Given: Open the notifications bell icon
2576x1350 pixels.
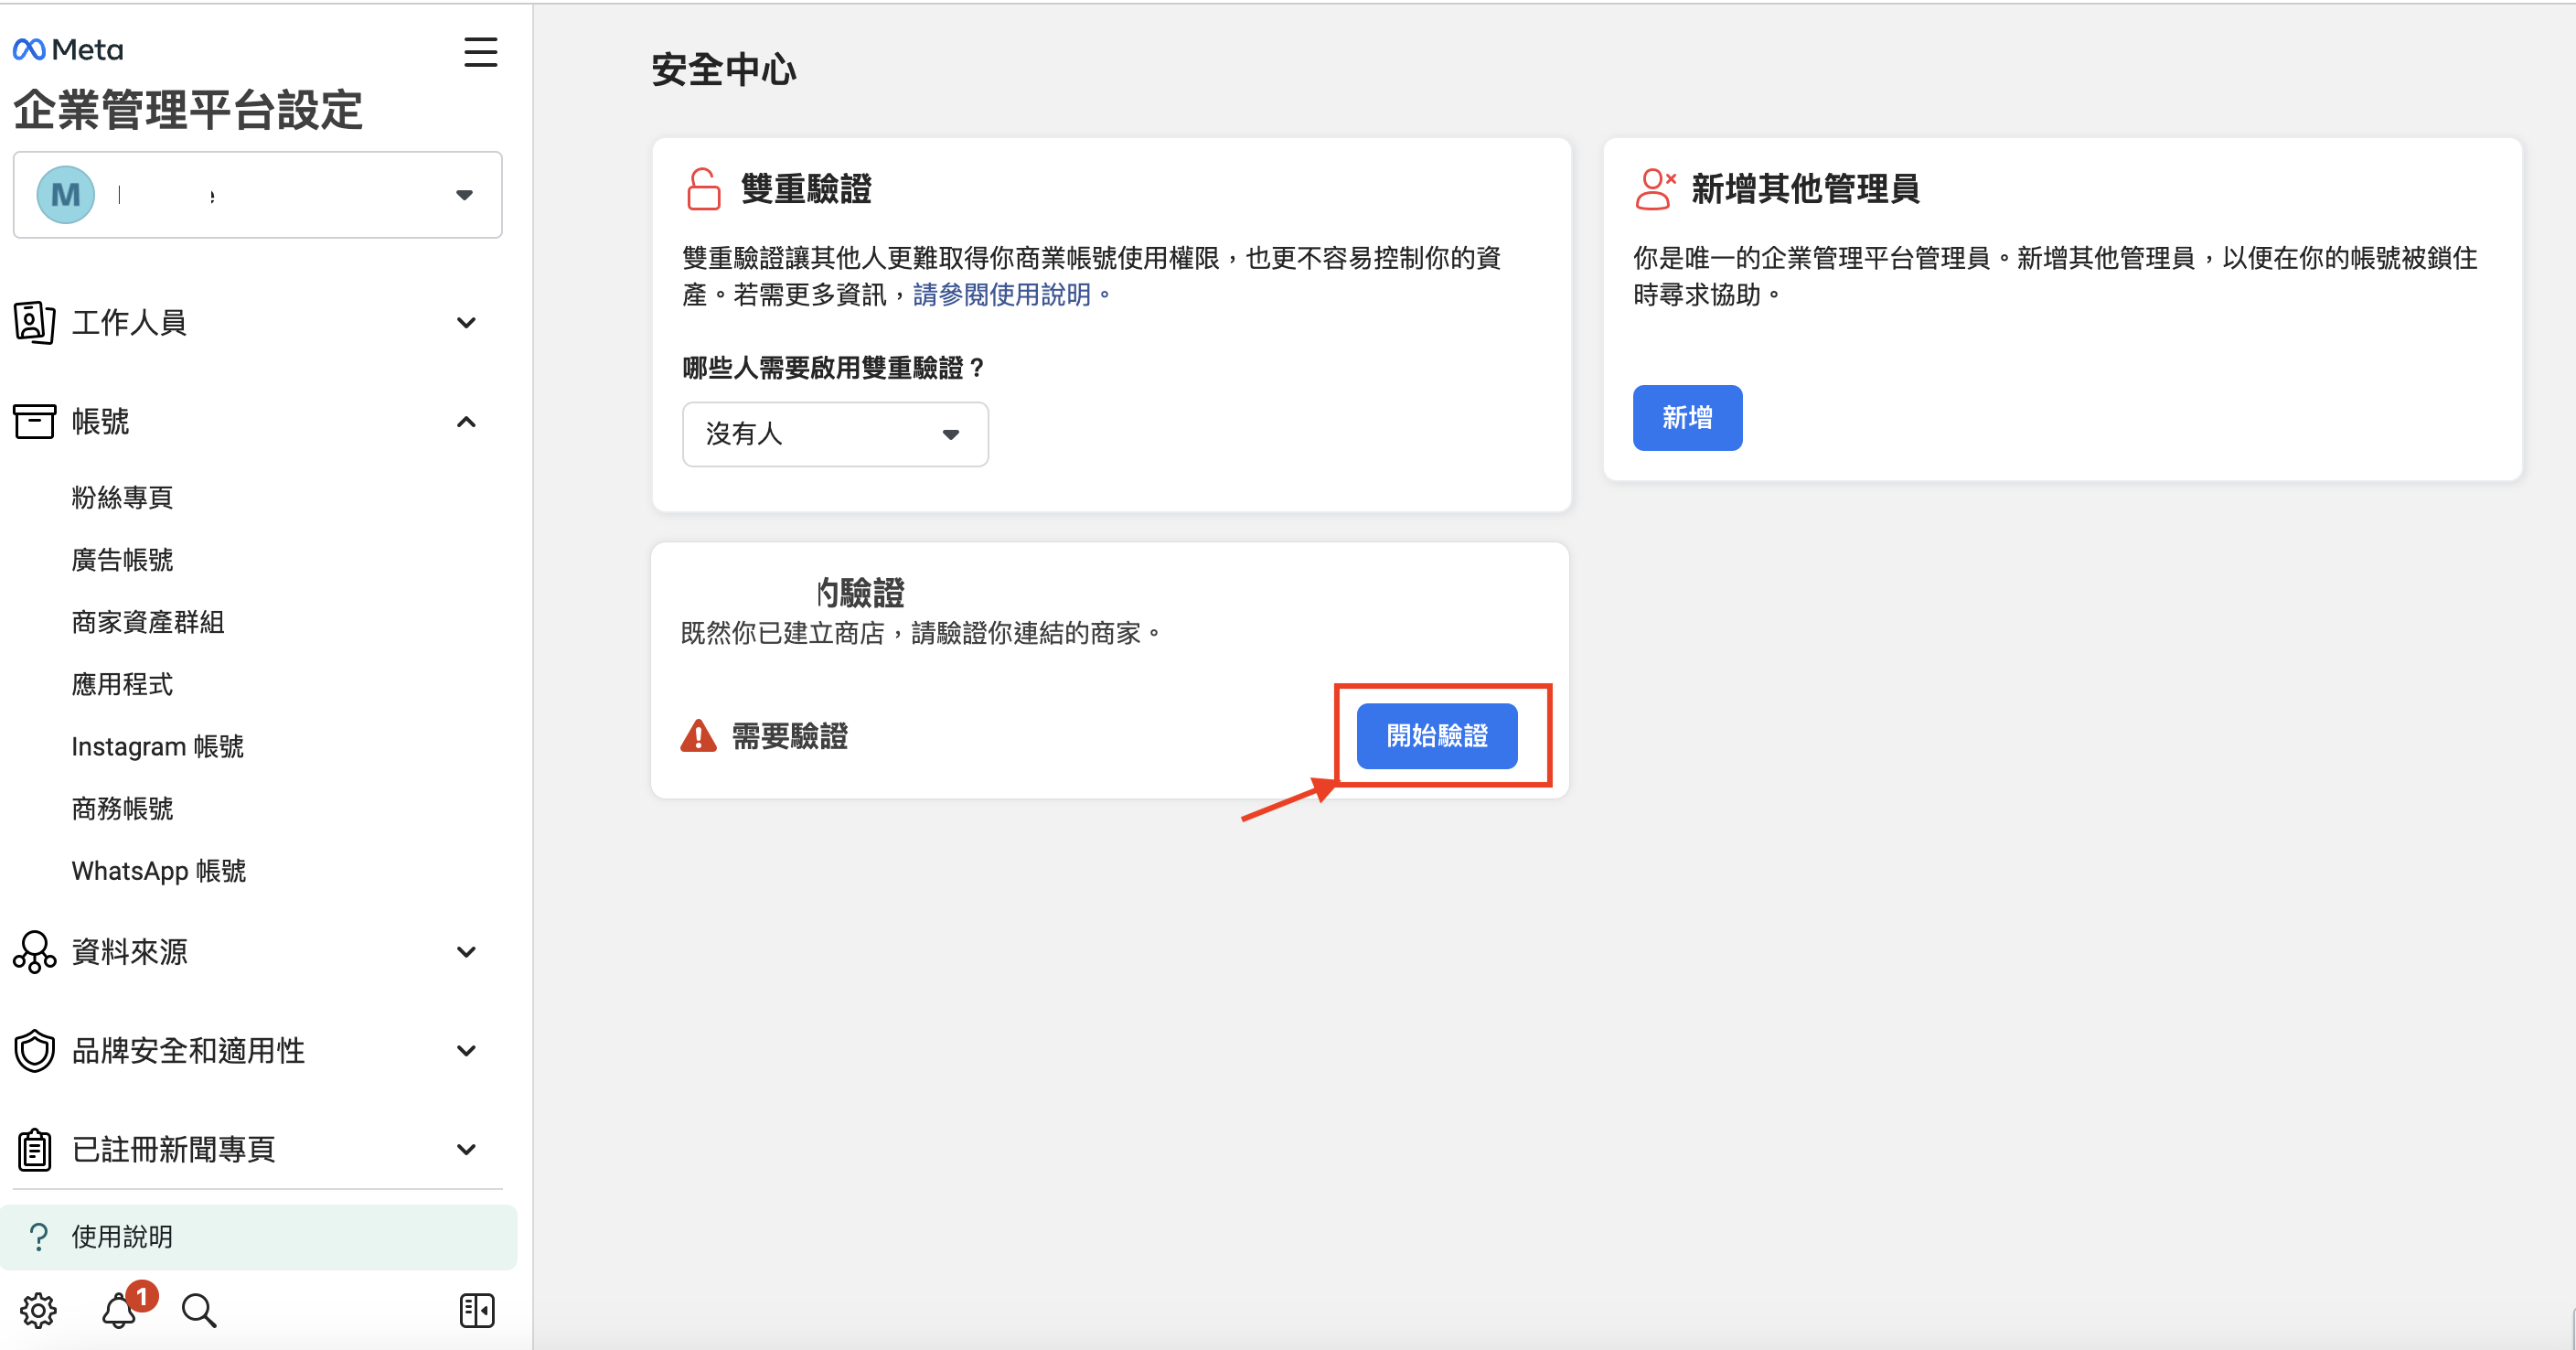Looking at the screenshot, I should pyautogui.click(x=119, y=1310).
